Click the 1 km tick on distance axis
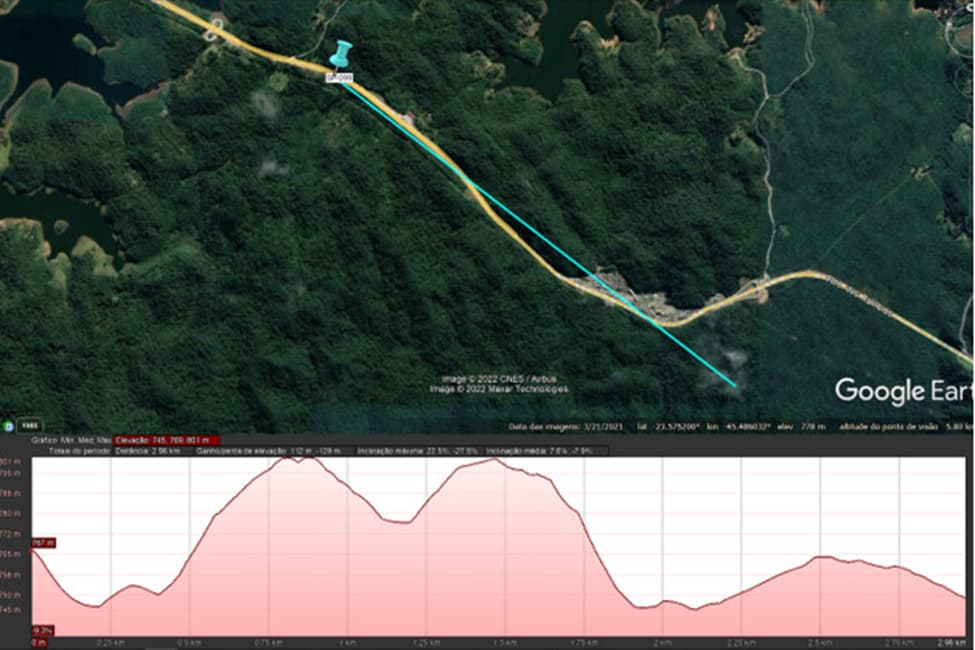The image size is (975, 650). [348, 642]
